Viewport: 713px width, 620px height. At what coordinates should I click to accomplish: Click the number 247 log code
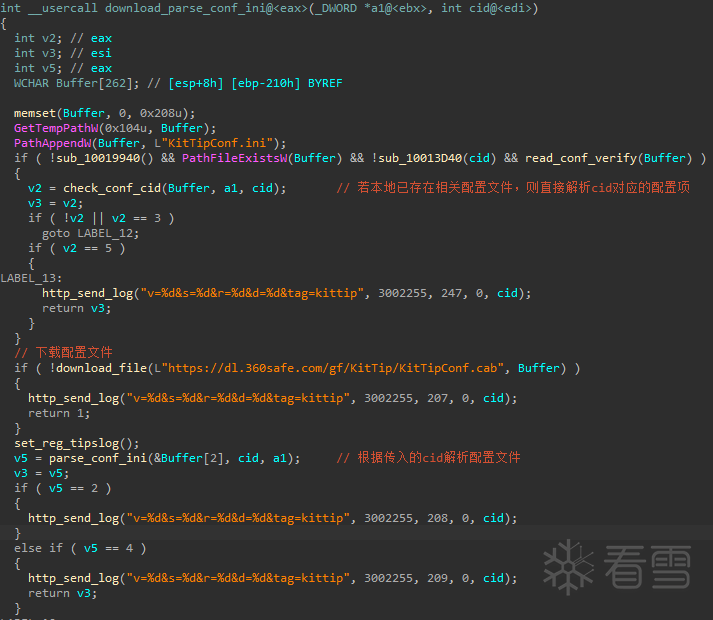451,293
